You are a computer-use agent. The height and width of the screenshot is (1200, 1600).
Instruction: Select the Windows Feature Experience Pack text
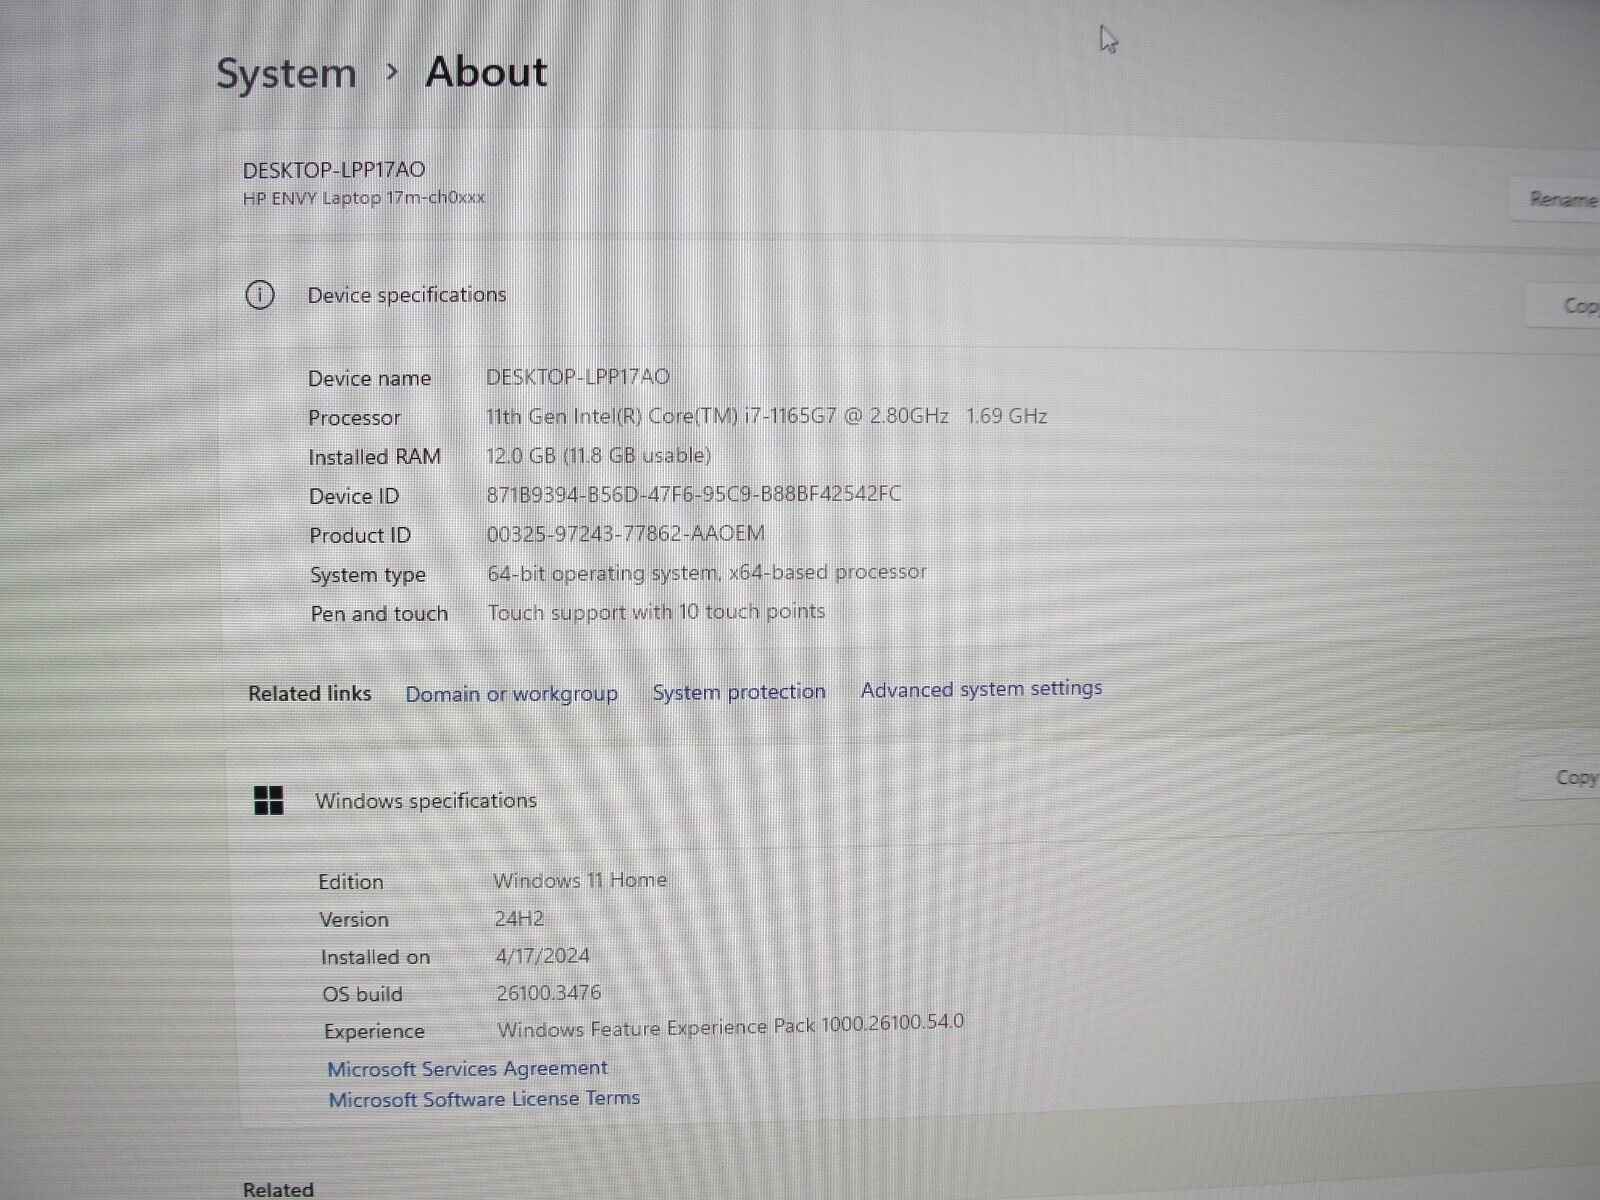[731, 1026]
